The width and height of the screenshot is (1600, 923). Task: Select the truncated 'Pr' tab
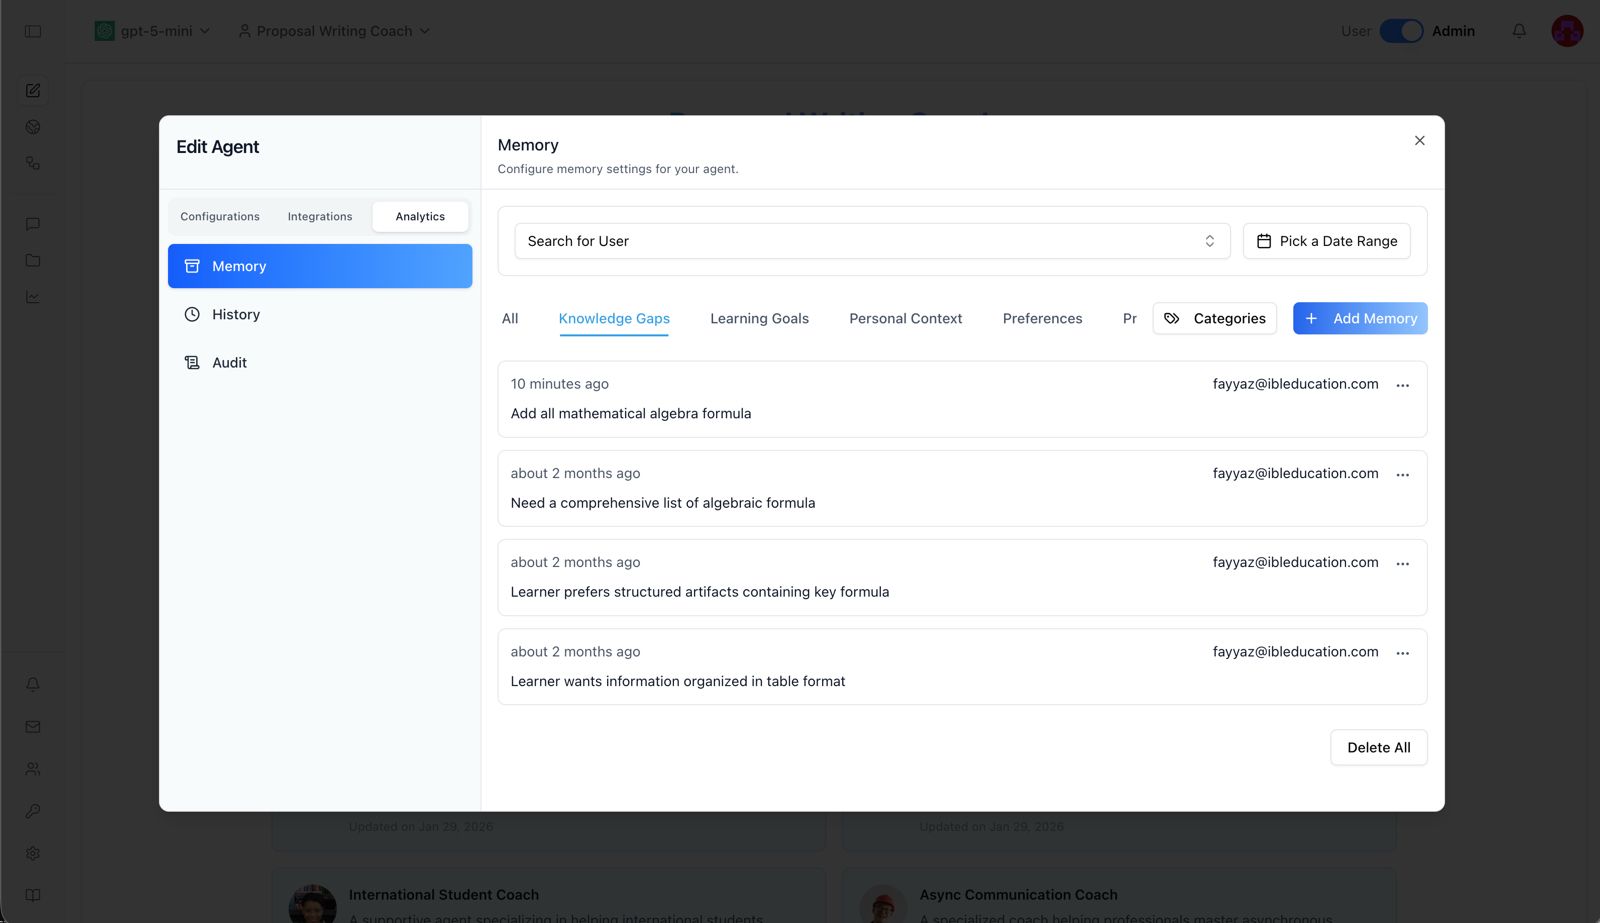coord(1129,318)
